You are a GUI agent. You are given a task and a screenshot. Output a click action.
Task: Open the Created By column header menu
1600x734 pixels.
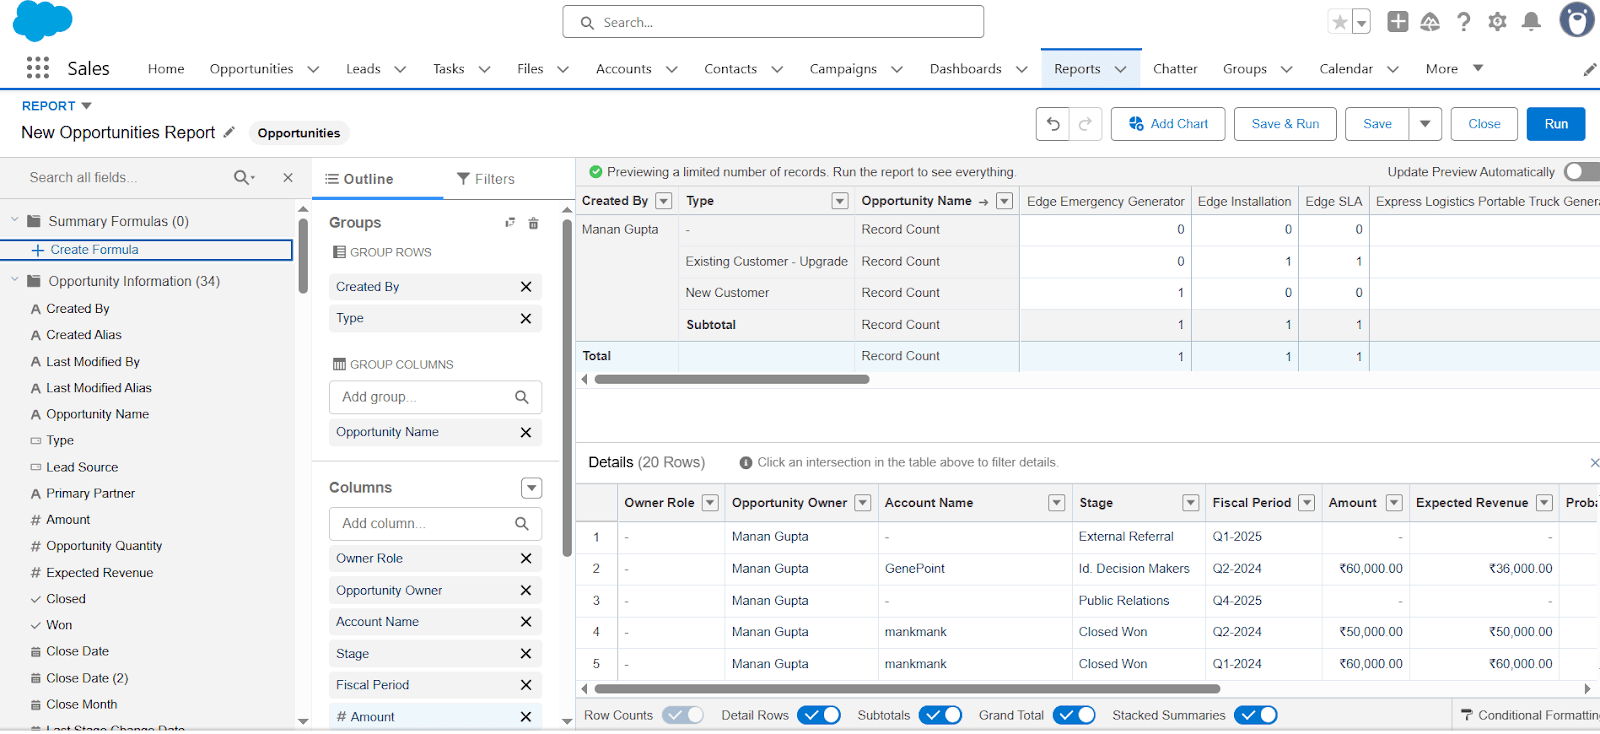[663, 201]
